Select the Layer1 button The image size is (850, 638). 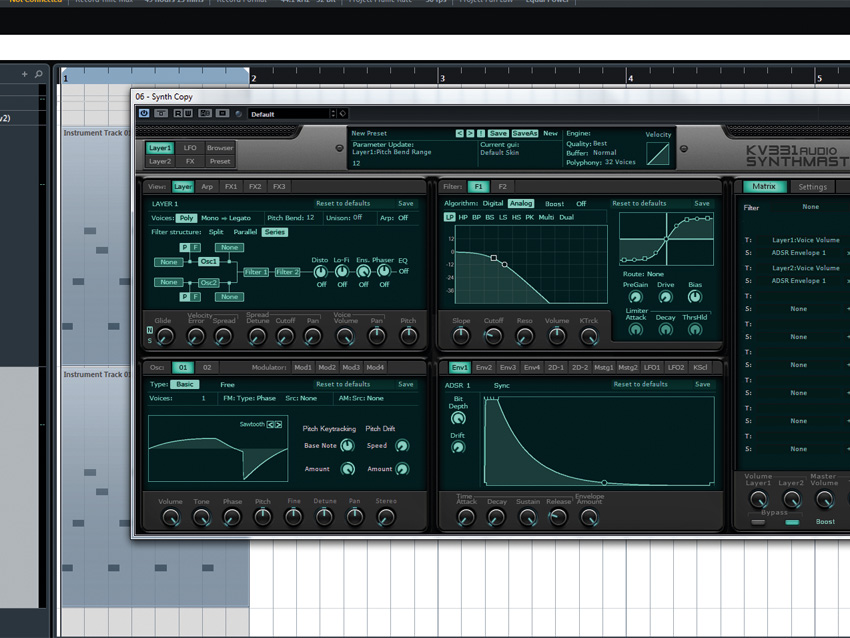click(160, 147)
